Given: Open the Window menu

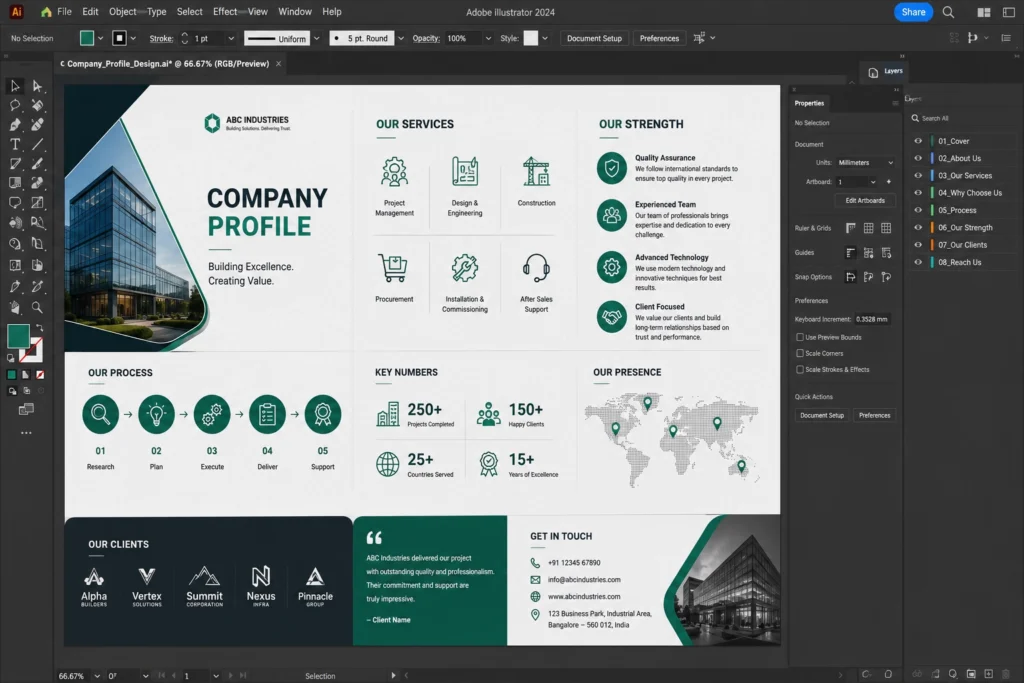Looking at the screenshot, I should point(295,12).
